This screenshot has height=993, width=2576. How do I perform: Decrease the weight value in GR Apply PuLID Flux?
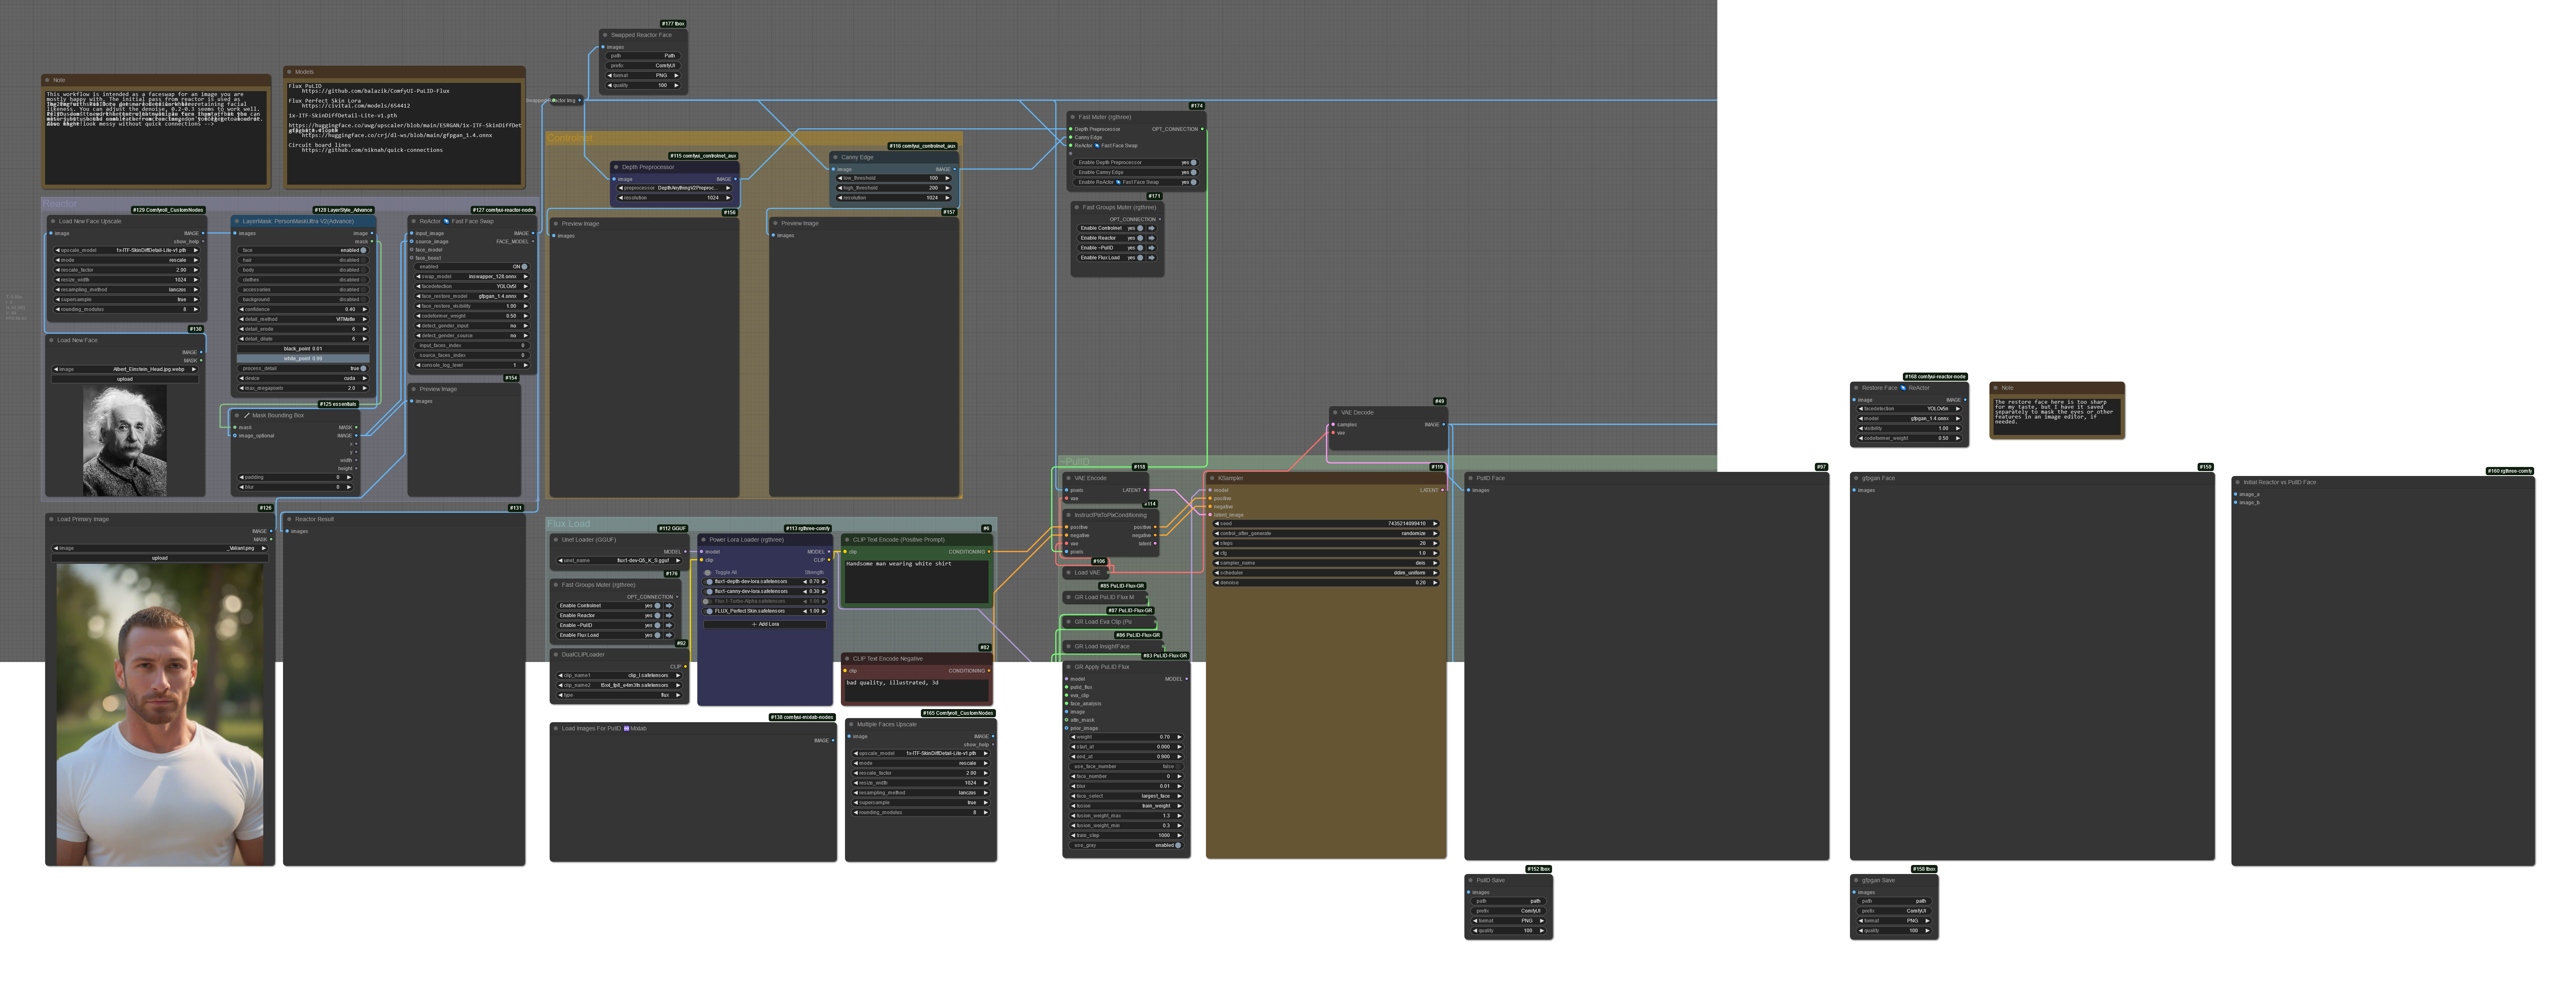click(1074, 737)
